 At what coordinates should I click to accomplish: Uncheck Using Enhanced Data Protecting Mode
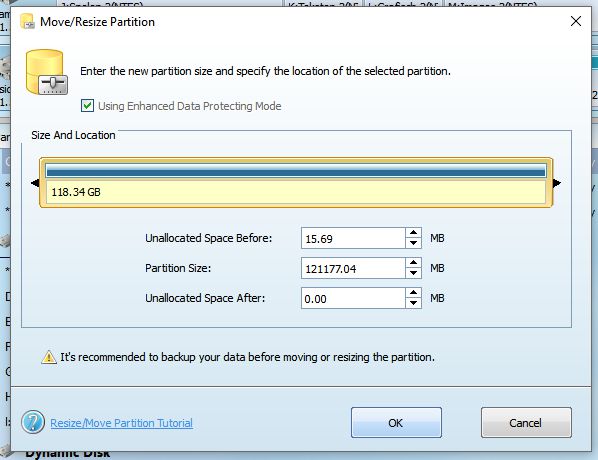[x=87, y=106]
